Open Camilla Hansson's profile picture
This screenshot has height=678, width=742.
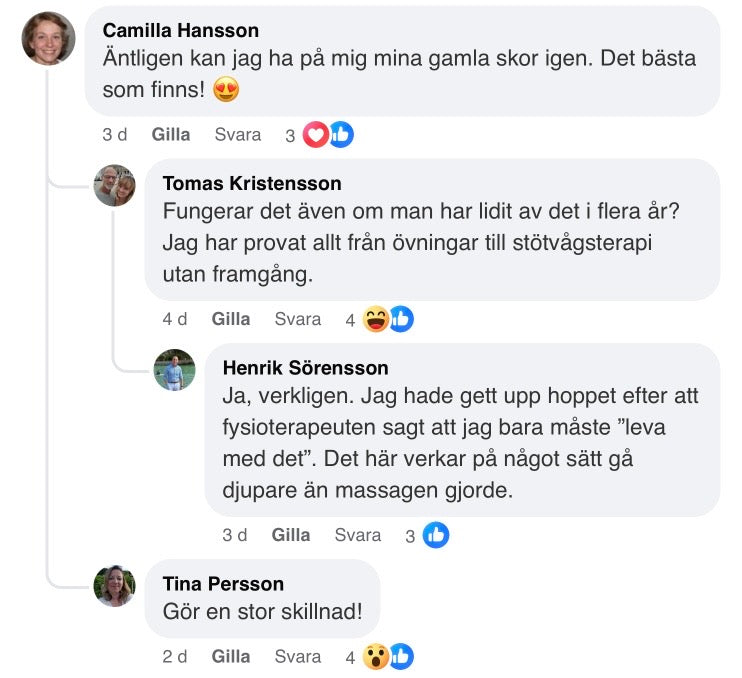[x=49, y=38]
